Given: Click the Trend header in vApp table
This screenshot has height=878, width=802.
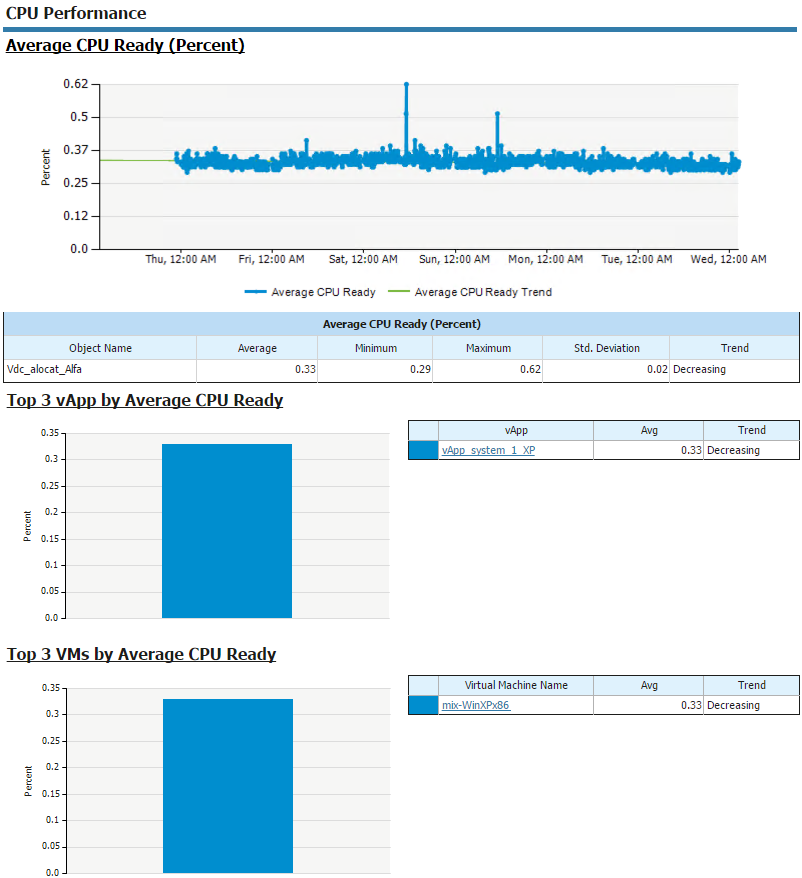Looking at the screenshot, I should 752,430.
